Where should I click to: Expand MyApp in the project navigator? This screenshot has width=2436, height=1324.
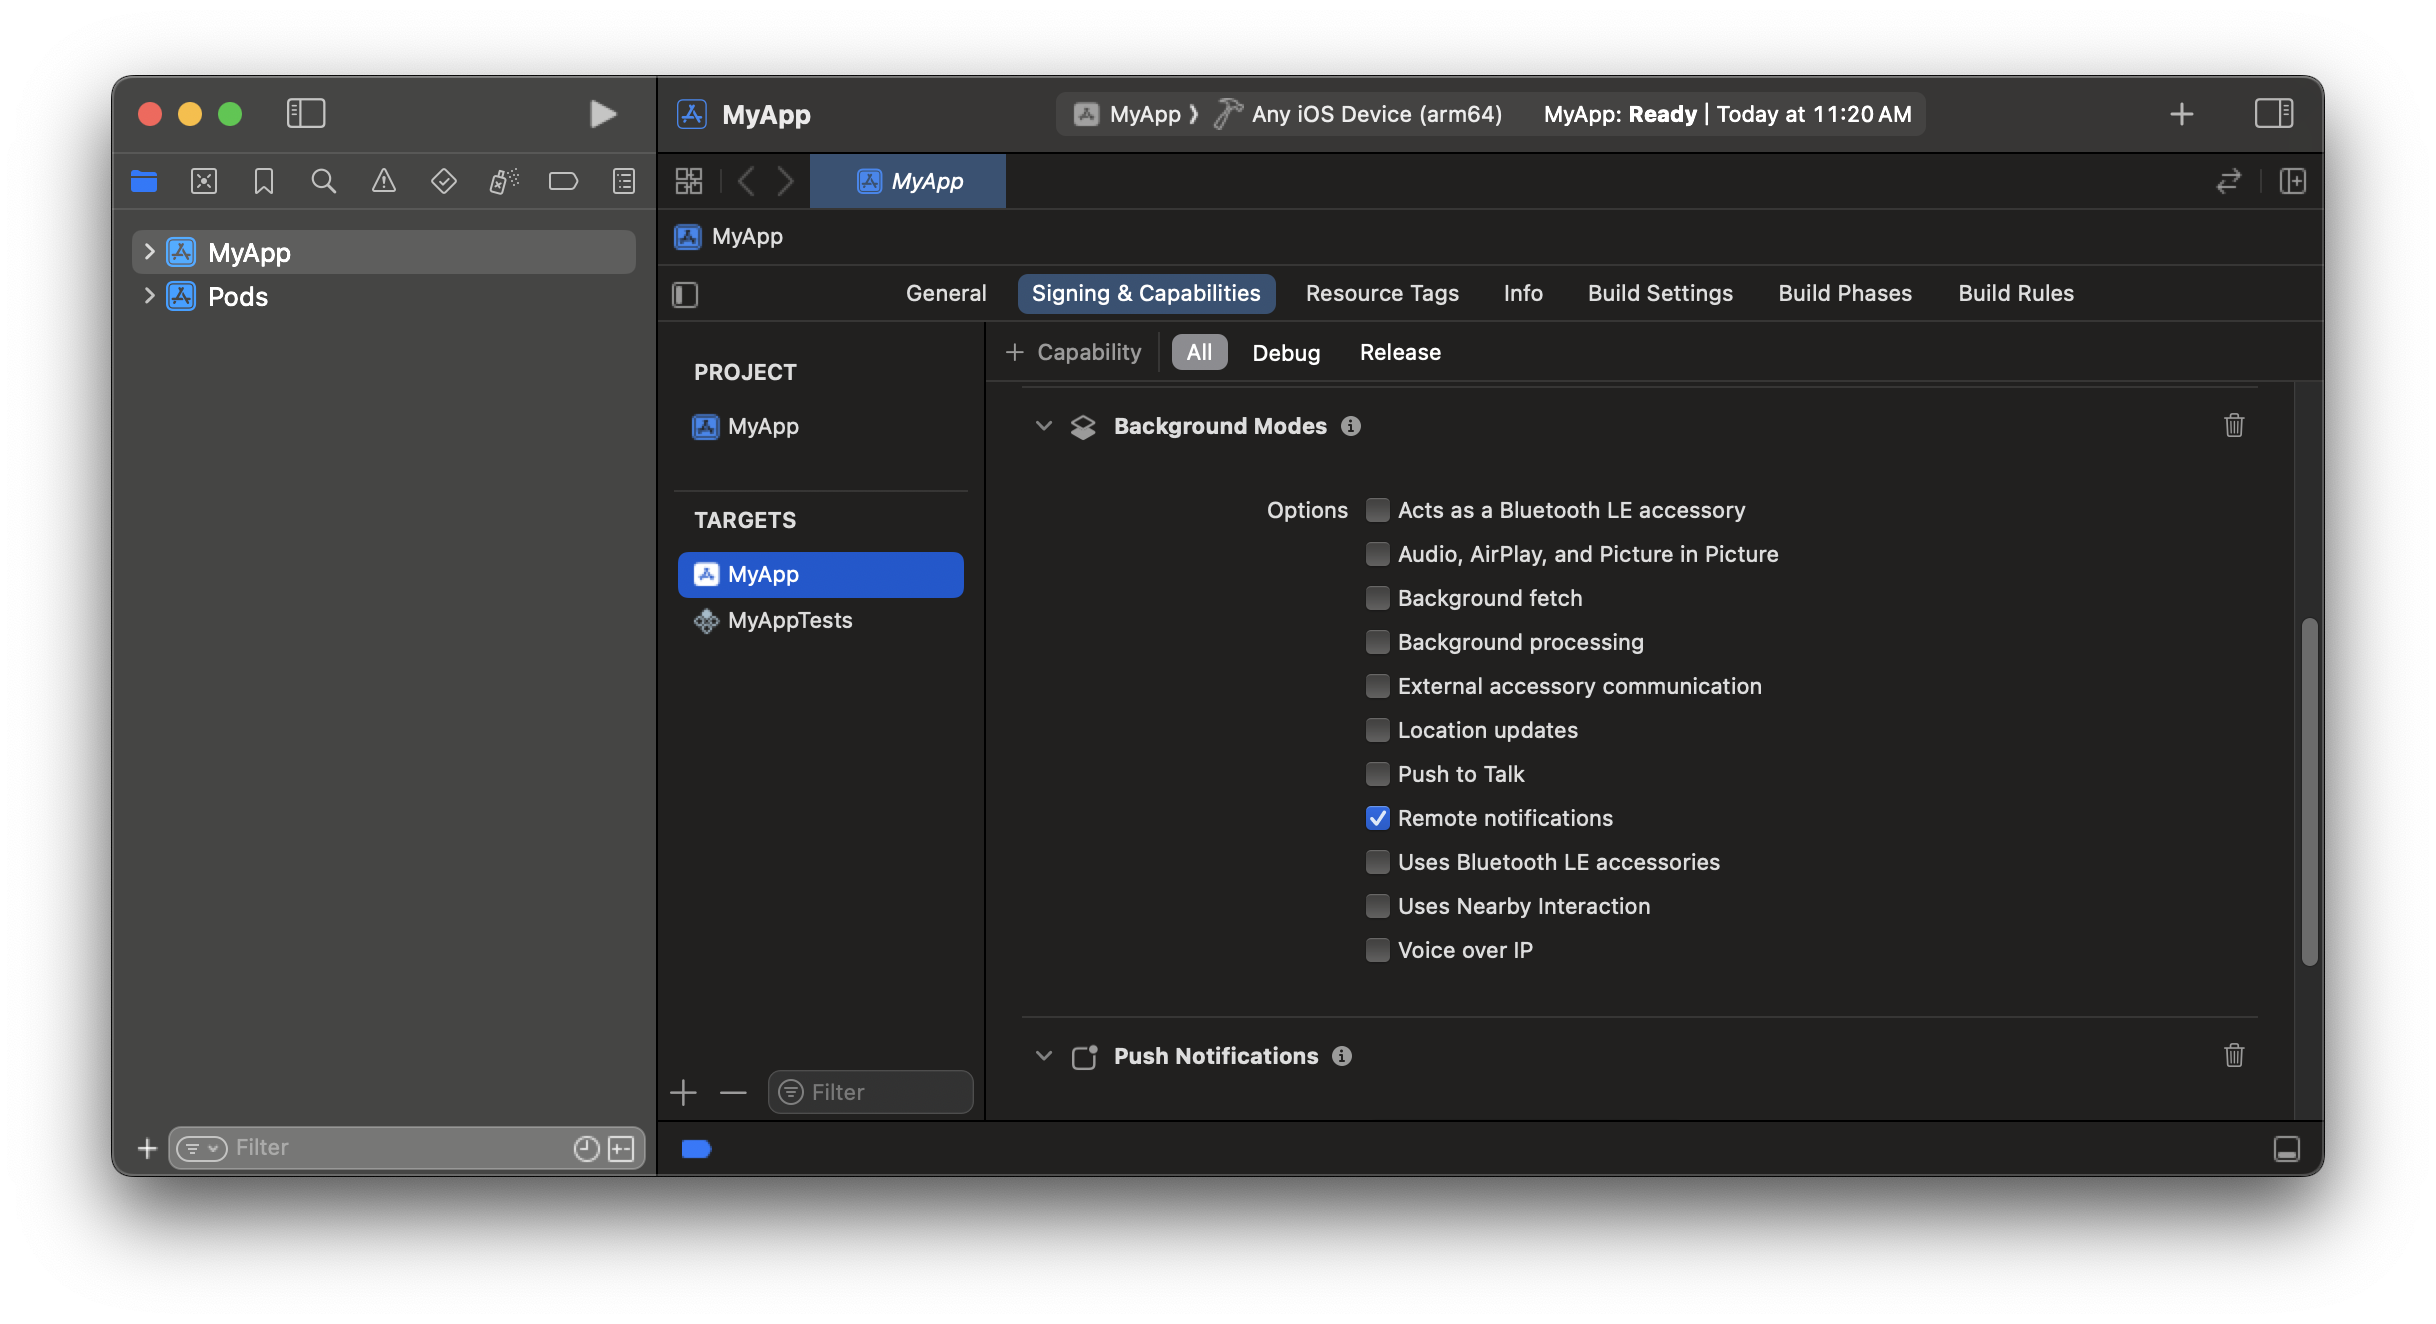(x=149, y=252)
